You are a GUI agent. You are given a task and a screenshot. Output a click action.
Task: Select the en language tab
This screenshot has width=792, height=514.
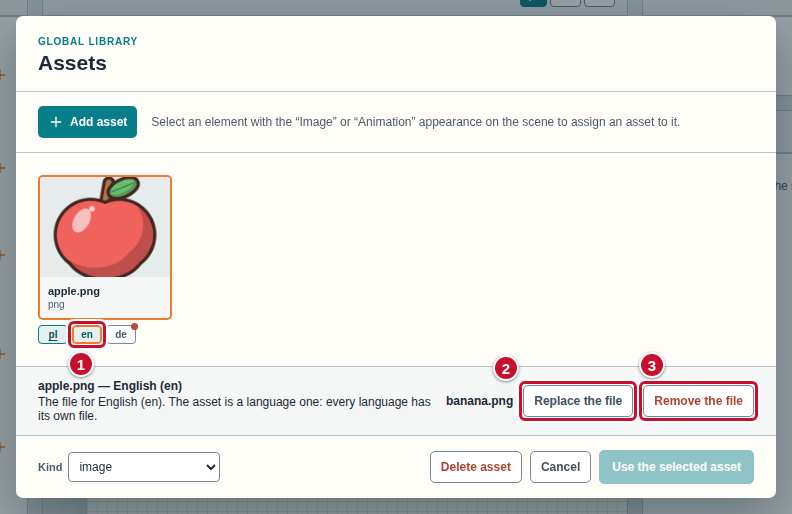87,334
